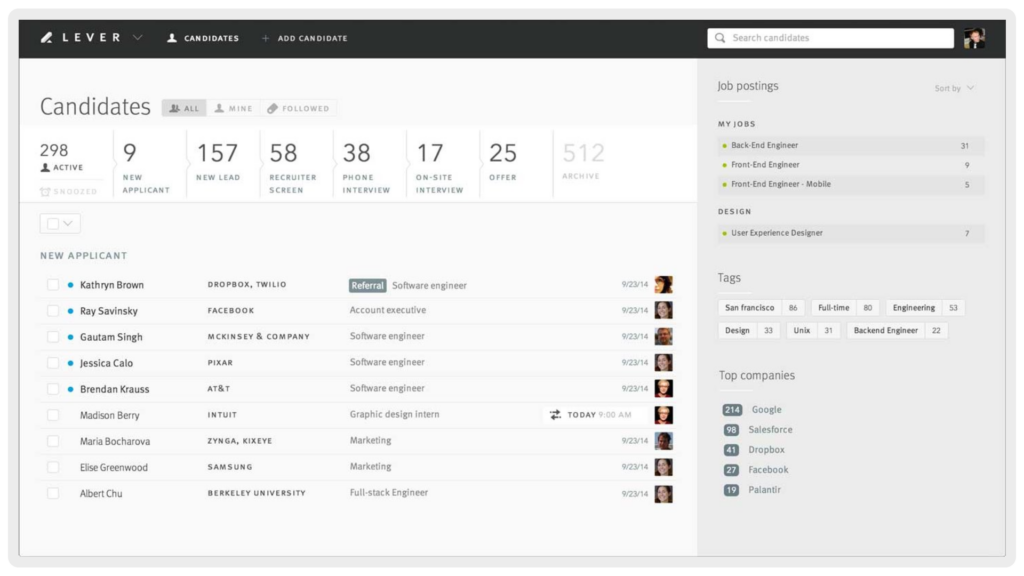The height and width of the screenshot is (576, 1024).
Task: Click the blue unread dot beside Ray Savinsky
Action: (70, 311)
